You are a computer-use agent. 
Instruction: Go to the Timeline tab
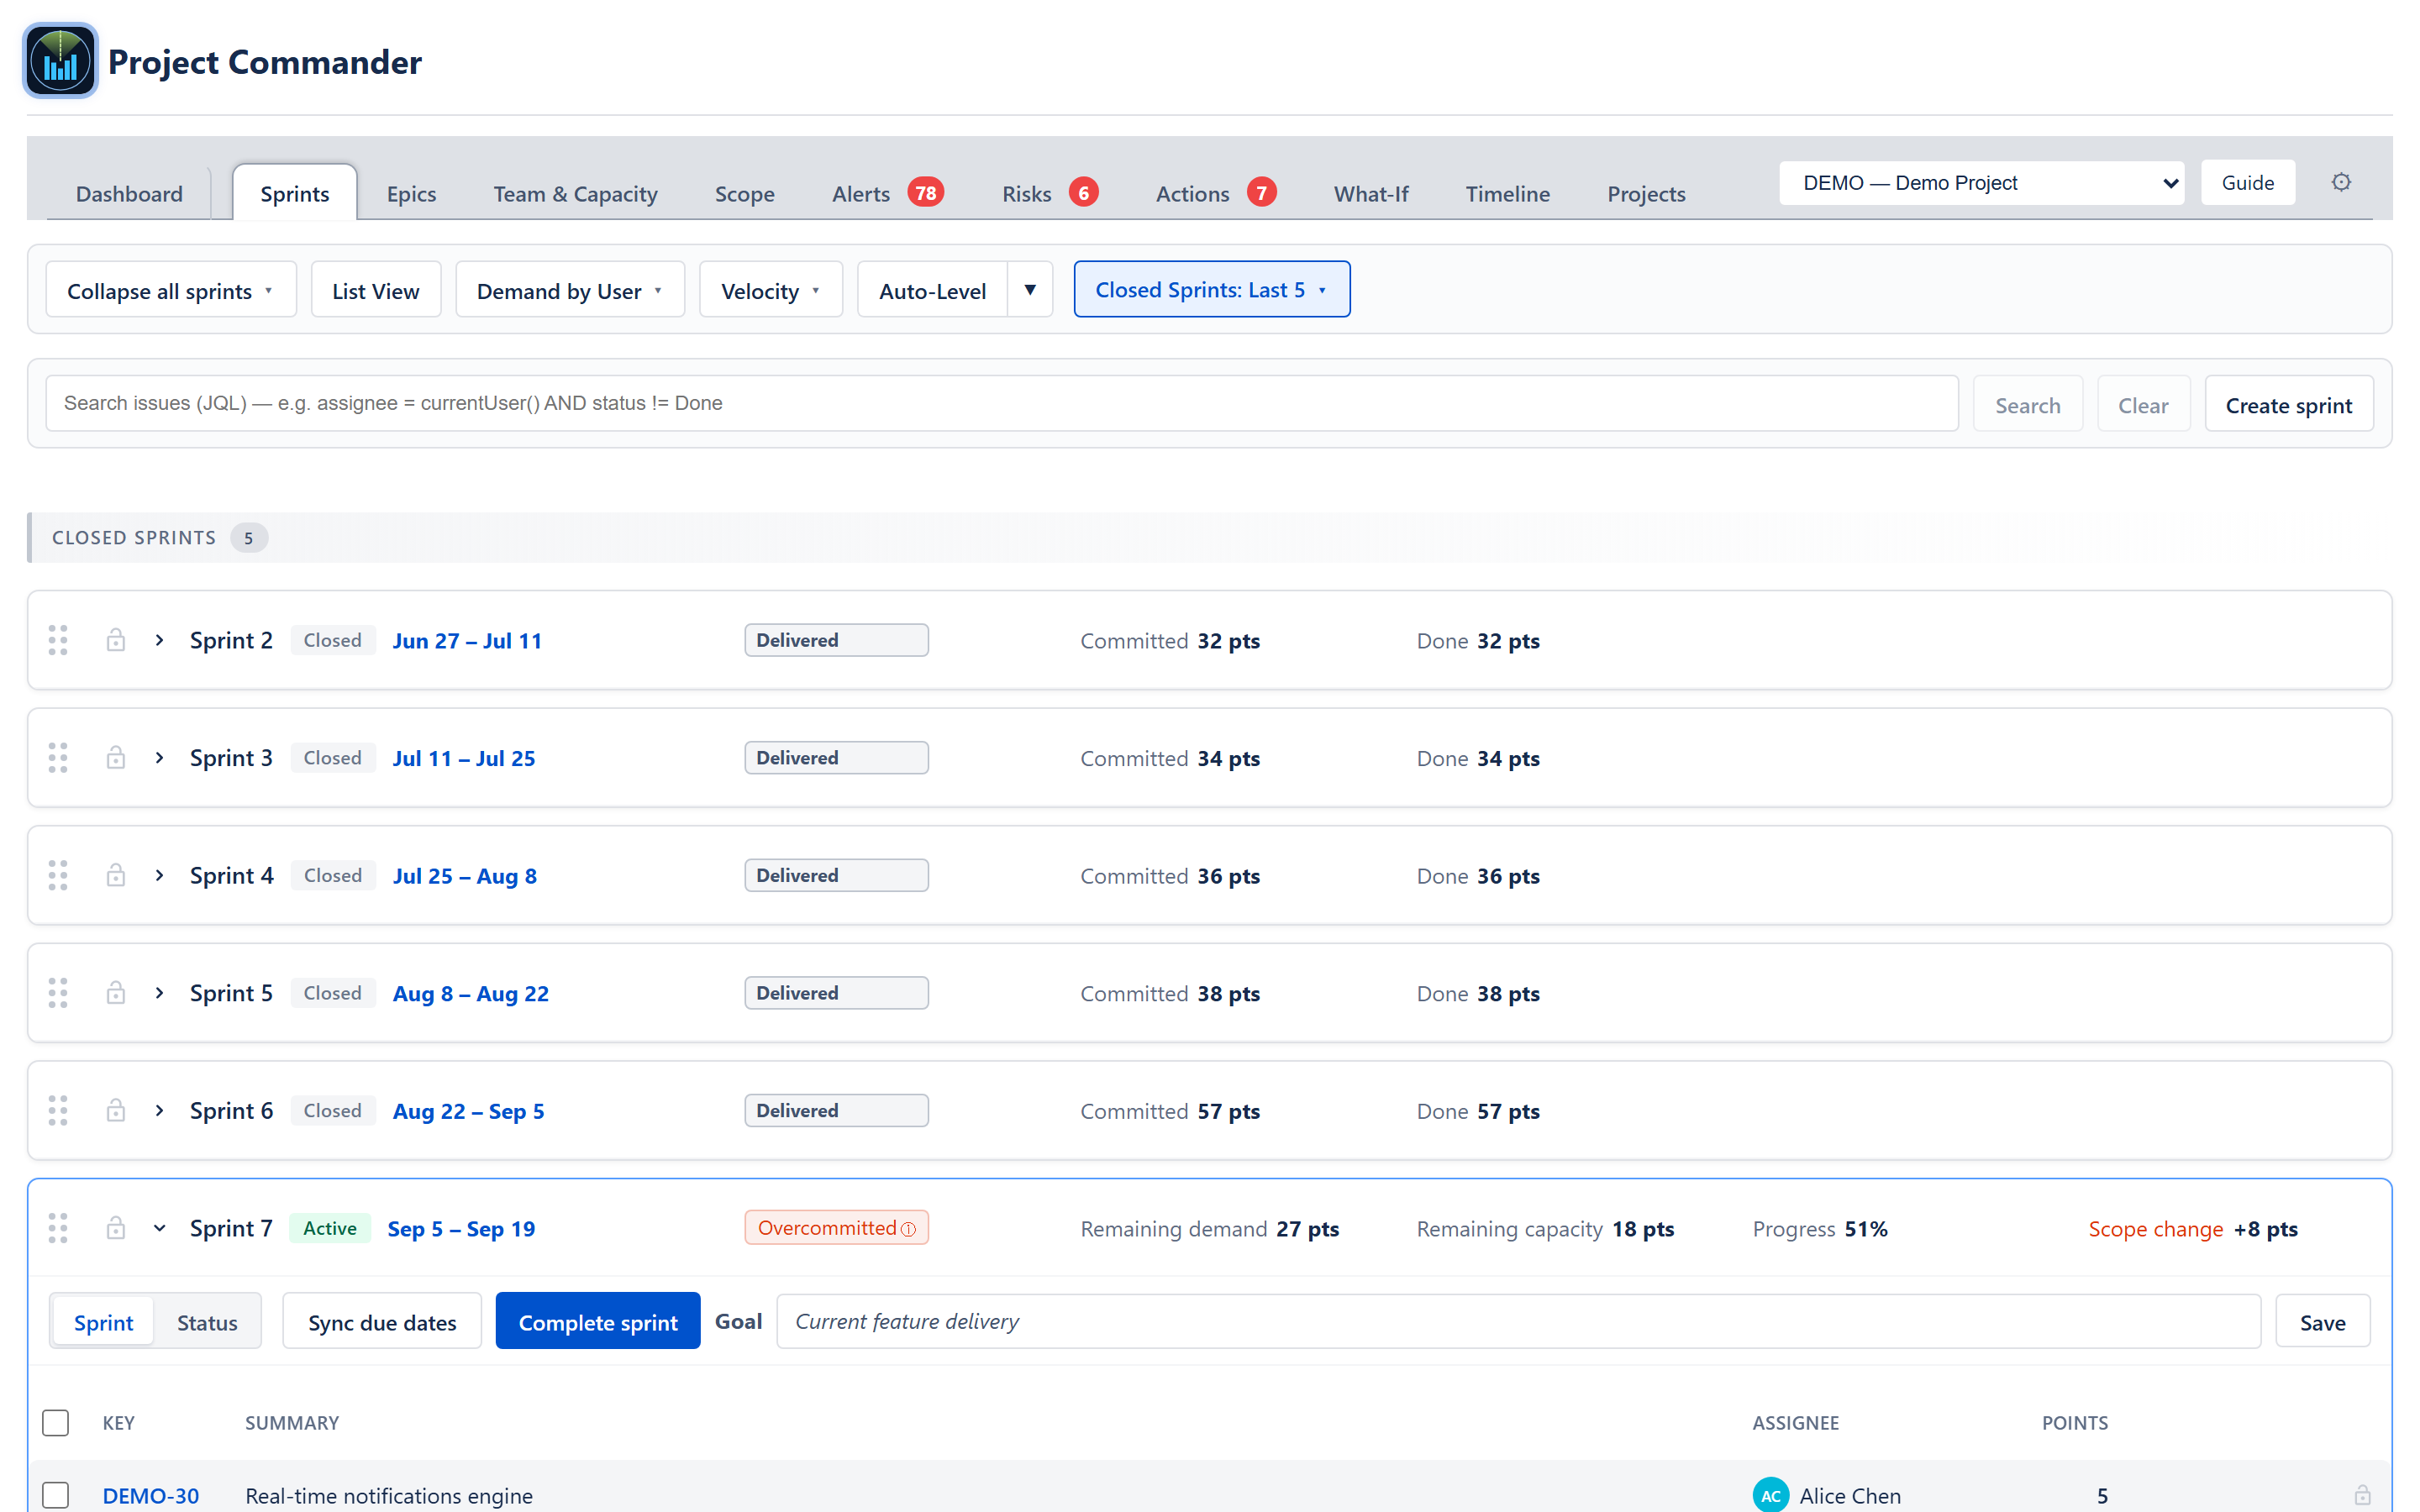pyautogui.click(x=1507, y=193)
